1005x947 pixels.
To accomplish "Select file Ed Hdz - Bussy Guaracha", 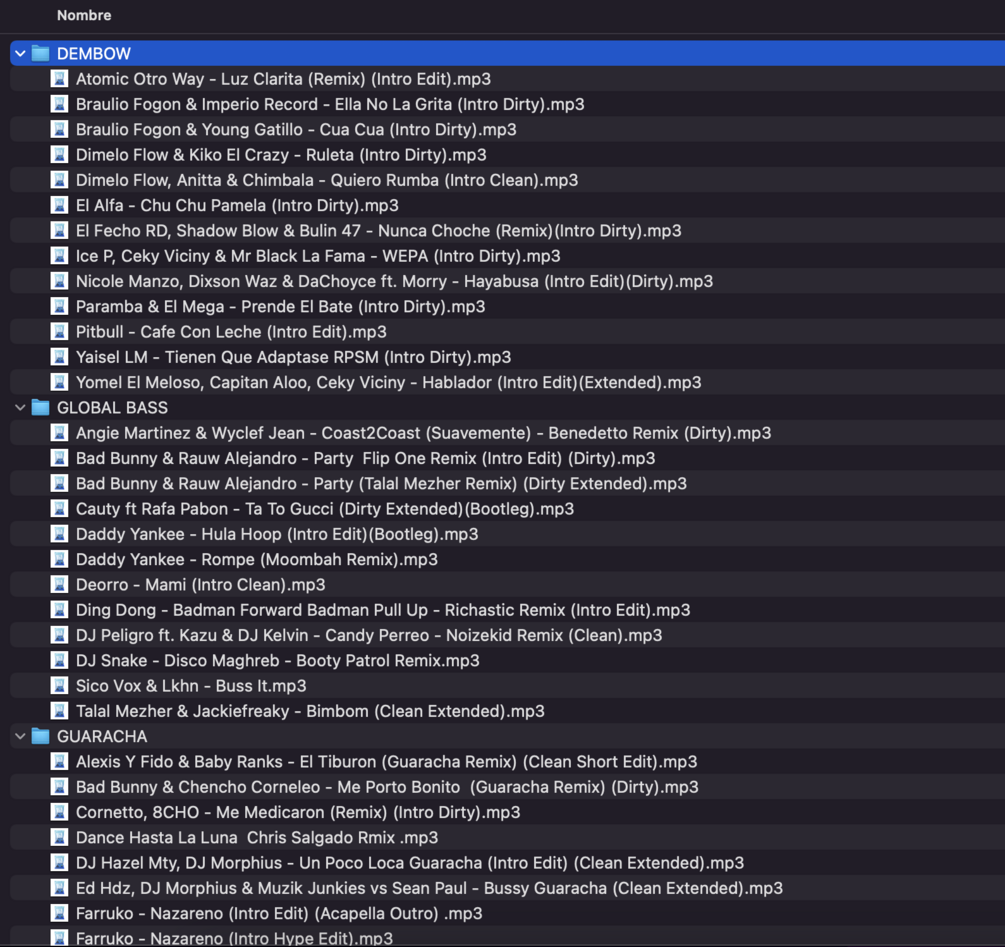I will tap(429, 888).
